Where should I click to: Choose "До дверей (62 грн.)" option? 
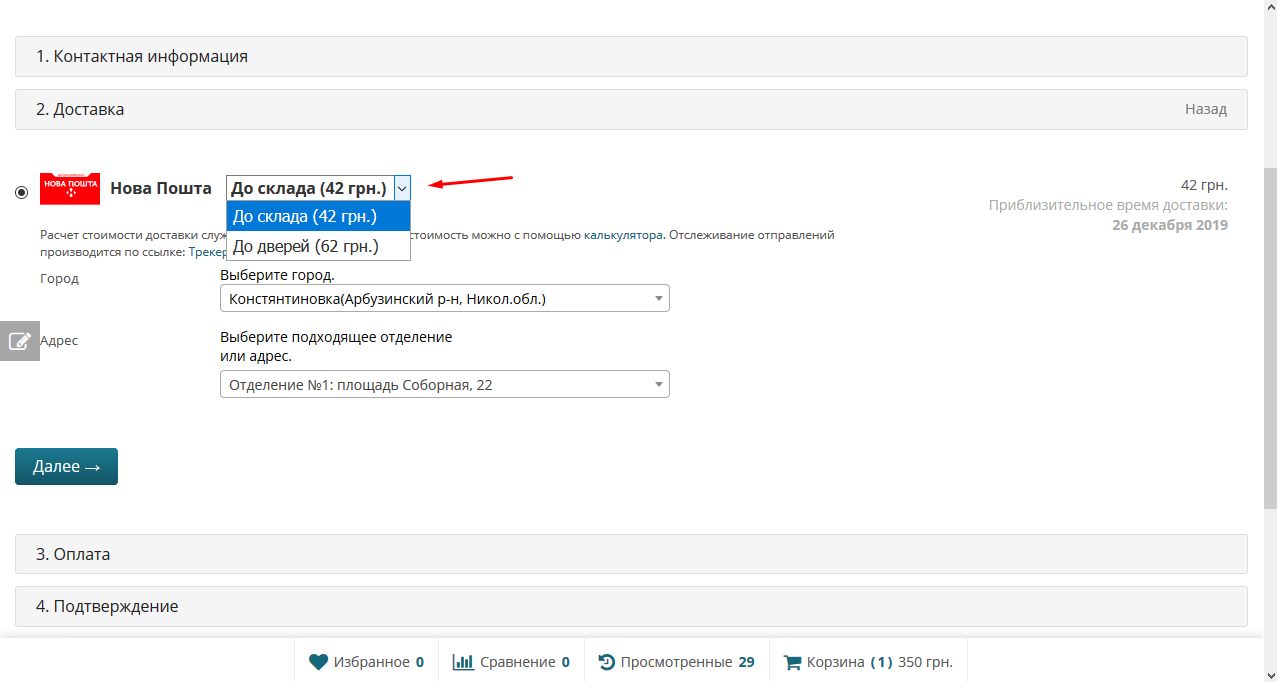[x=306, y=246]
